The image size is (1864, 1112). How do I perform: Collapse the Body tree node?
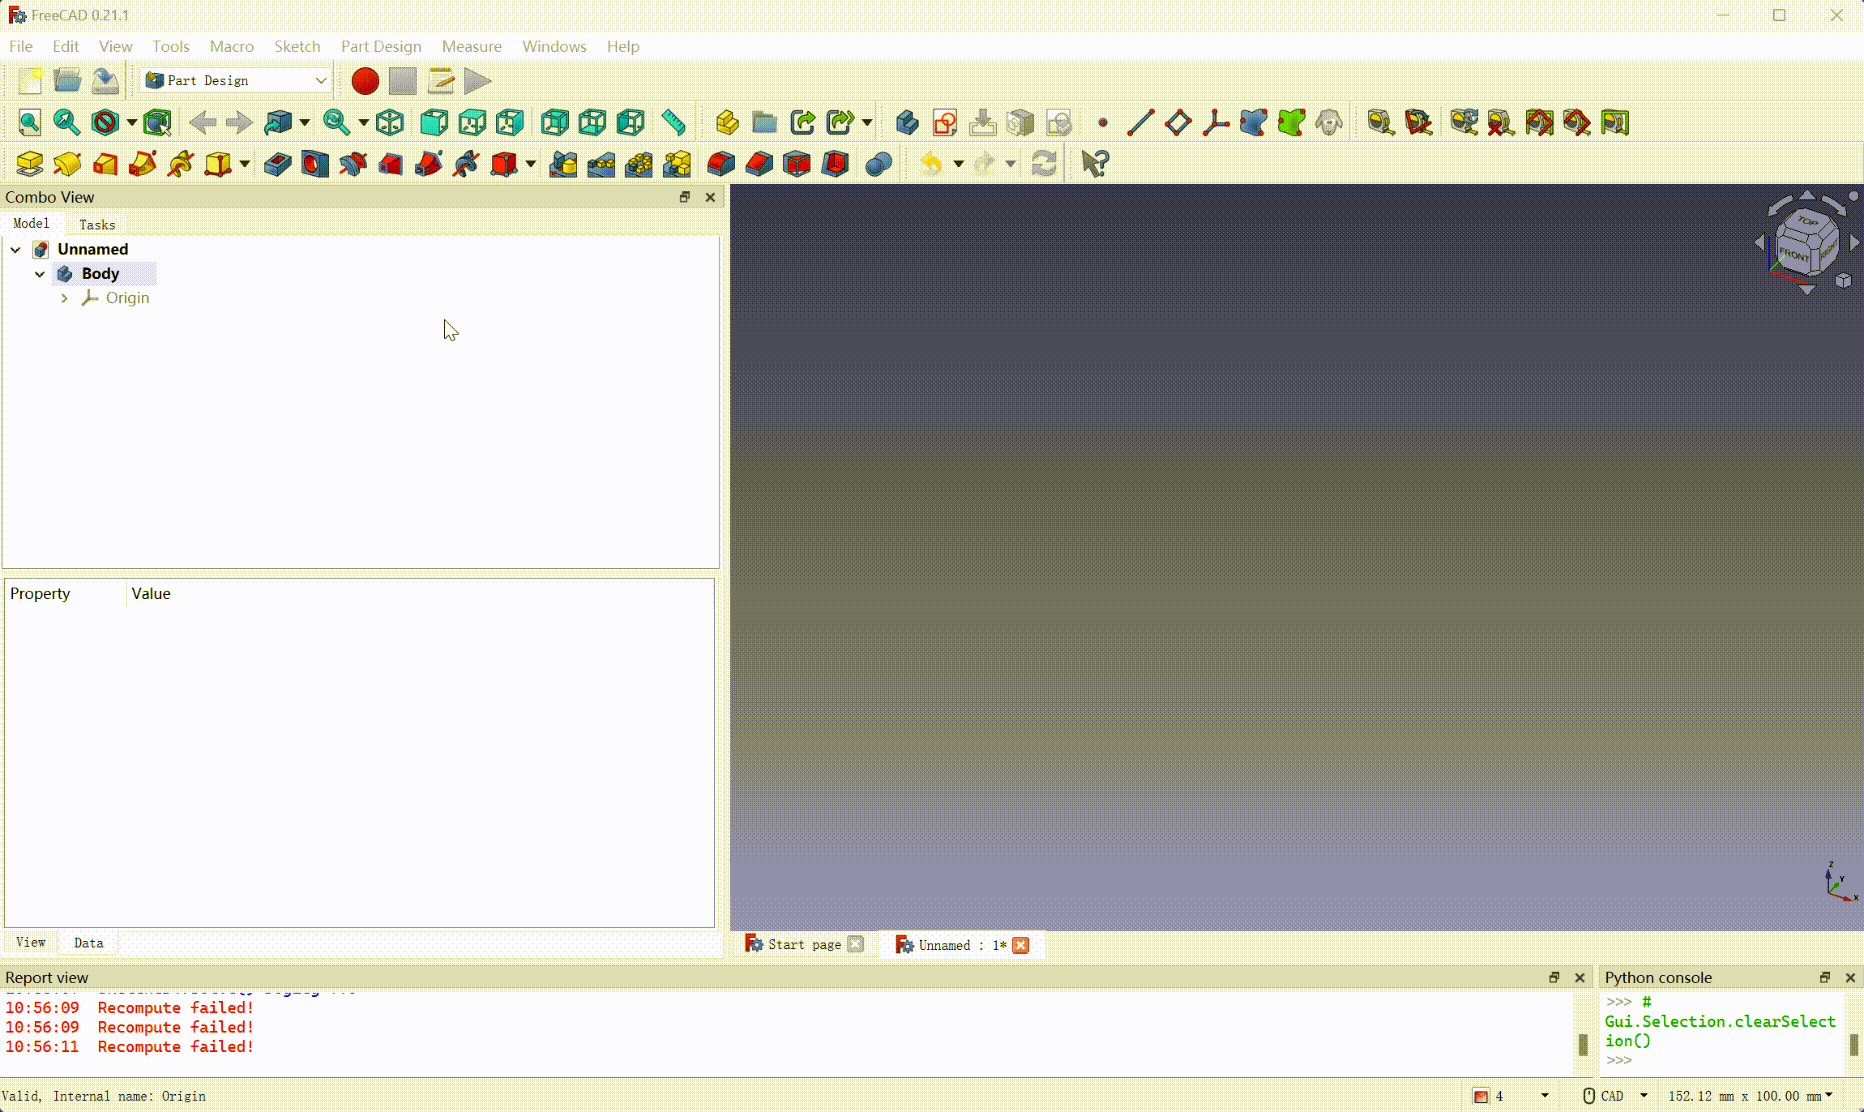[40, 274]
